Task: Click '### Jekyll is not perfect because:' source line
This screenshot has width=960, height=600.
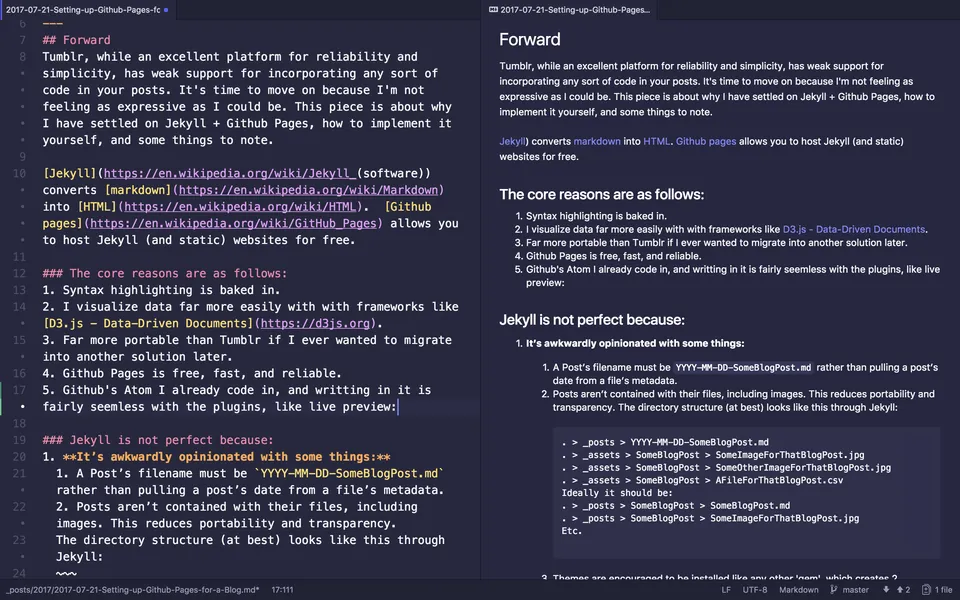Action: 158,440
